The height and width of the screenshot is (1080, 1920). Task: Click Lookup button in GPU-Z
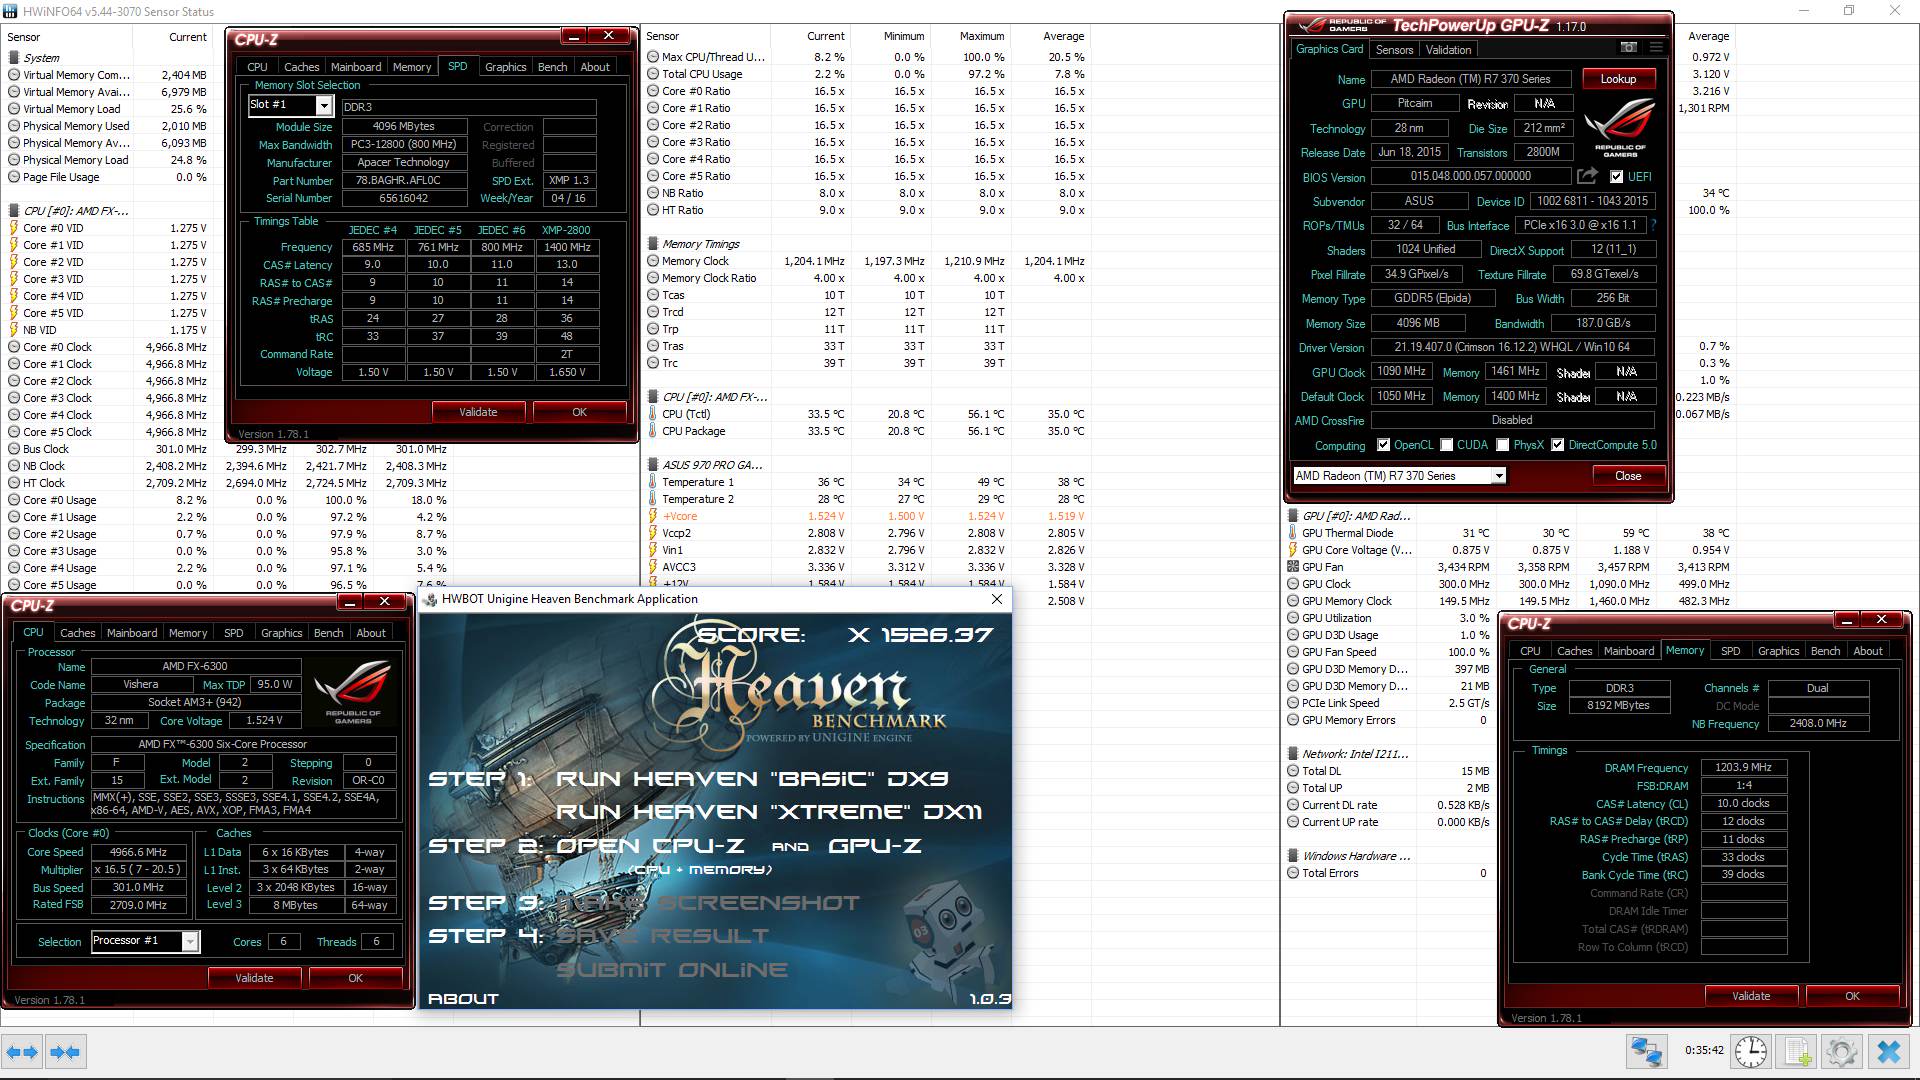[x=1618, y=79]
